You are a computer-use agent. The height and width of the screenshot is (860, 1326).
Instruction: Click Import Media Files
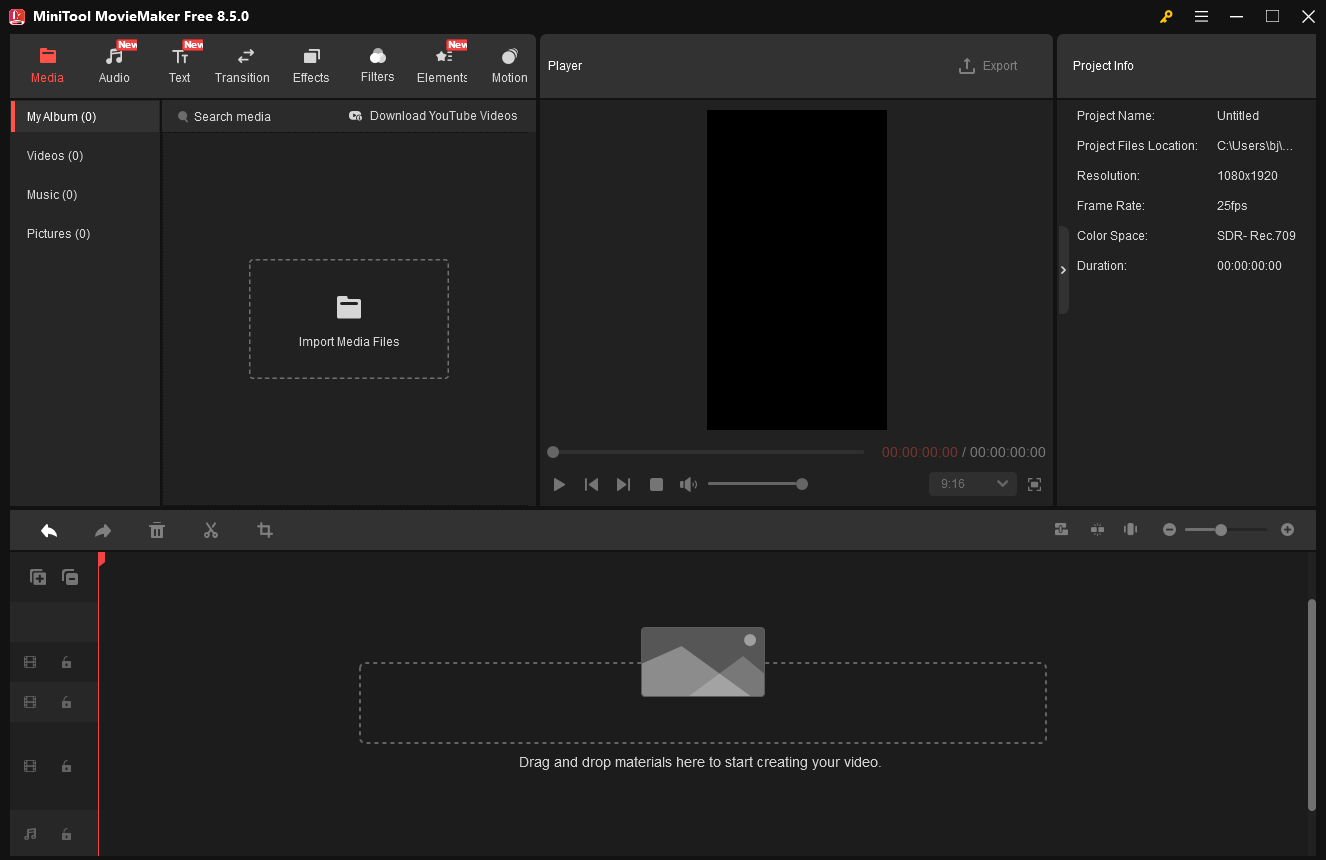(348, 318)
